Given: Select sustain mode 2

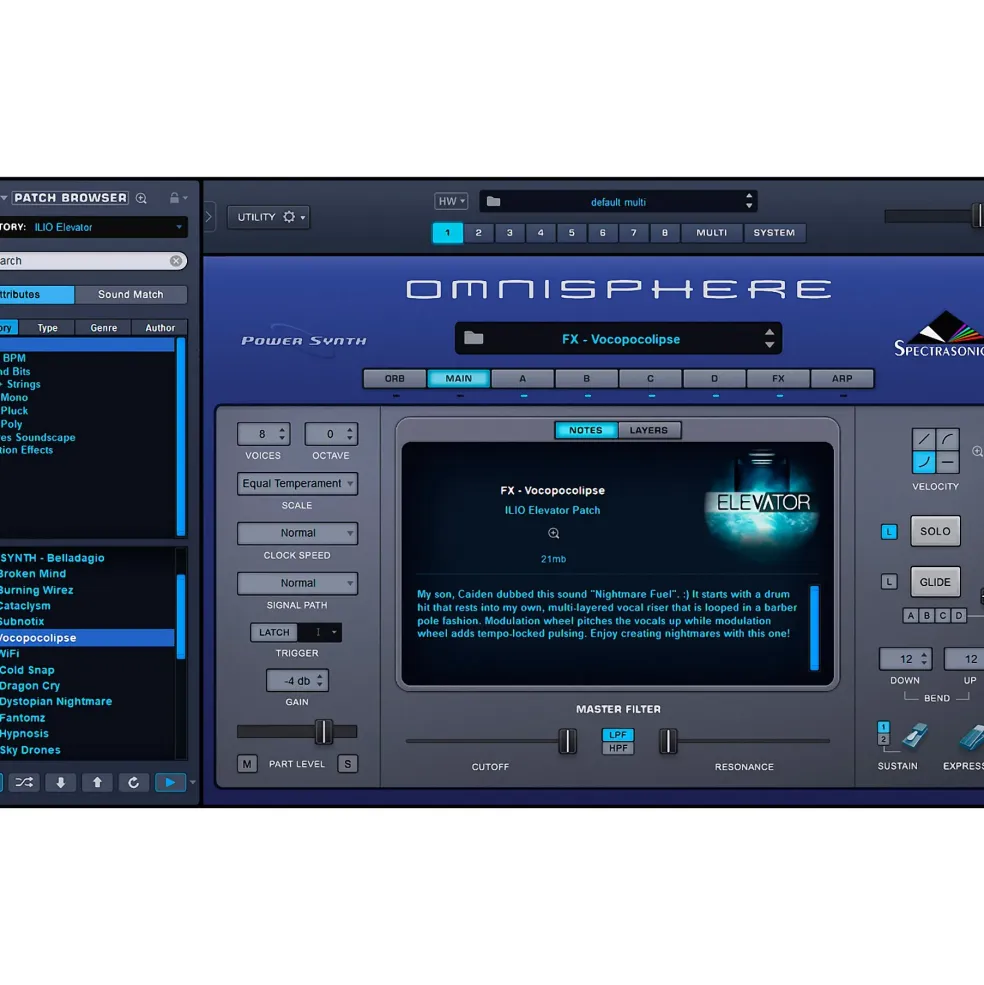Looking at the screenshot, I should pyautogui.click(x=883, y=739).
